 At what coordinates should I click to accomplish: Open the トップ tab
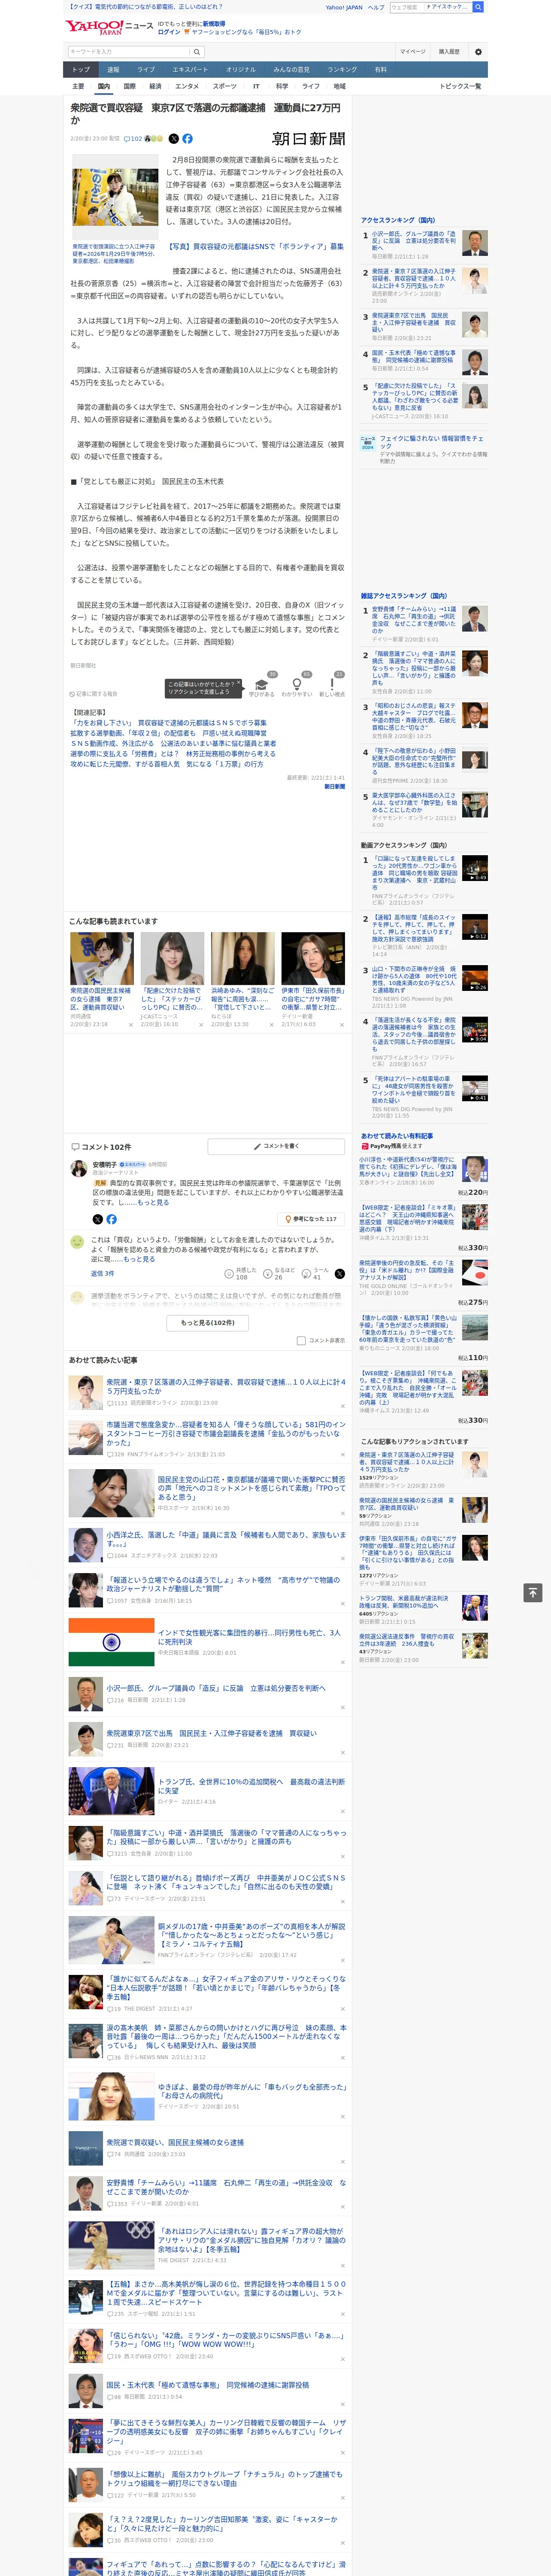81,69
